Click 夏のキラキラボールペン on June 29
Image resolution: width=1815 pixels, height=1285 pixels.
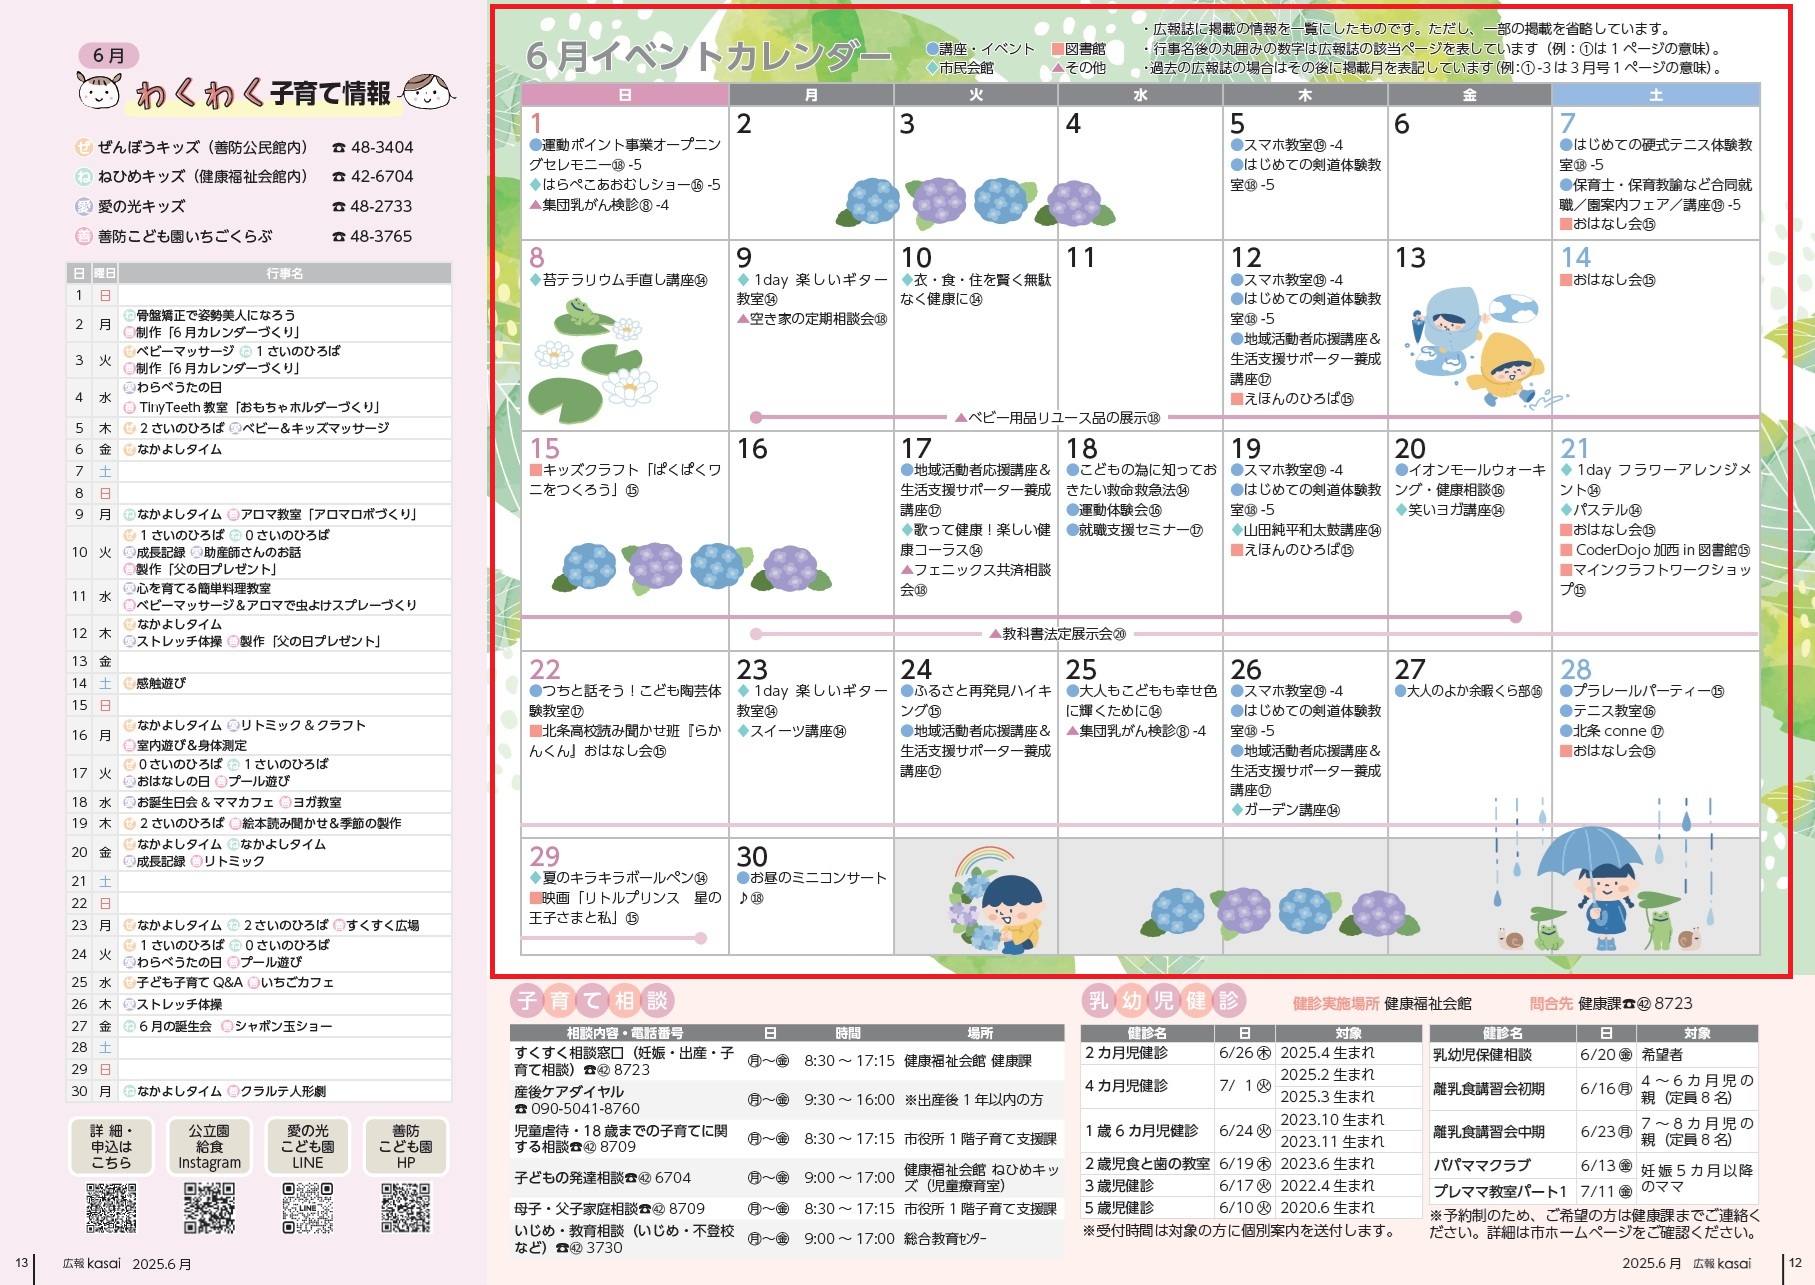coord(618,878)
